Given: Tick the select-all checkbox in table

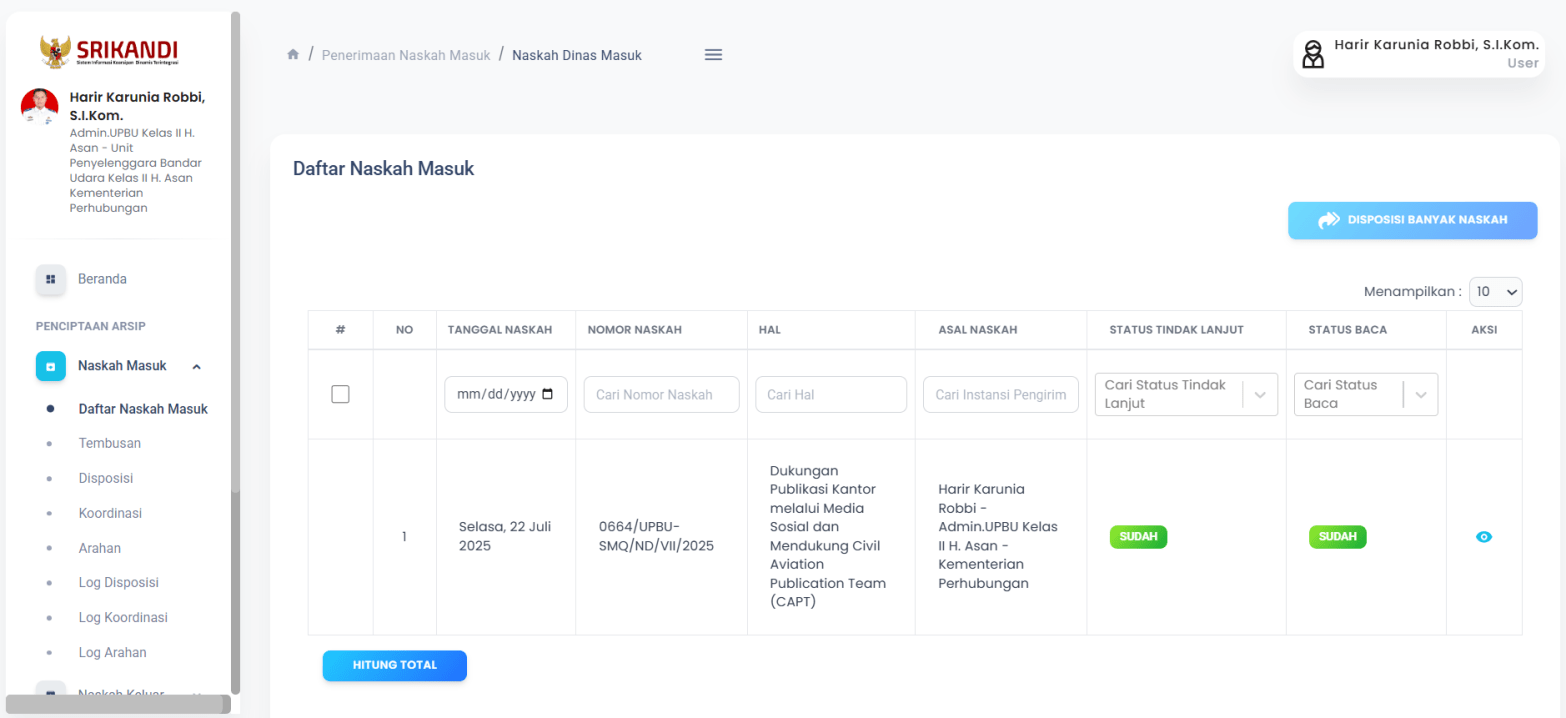Looking at the screenshot, I should point(340,394).
